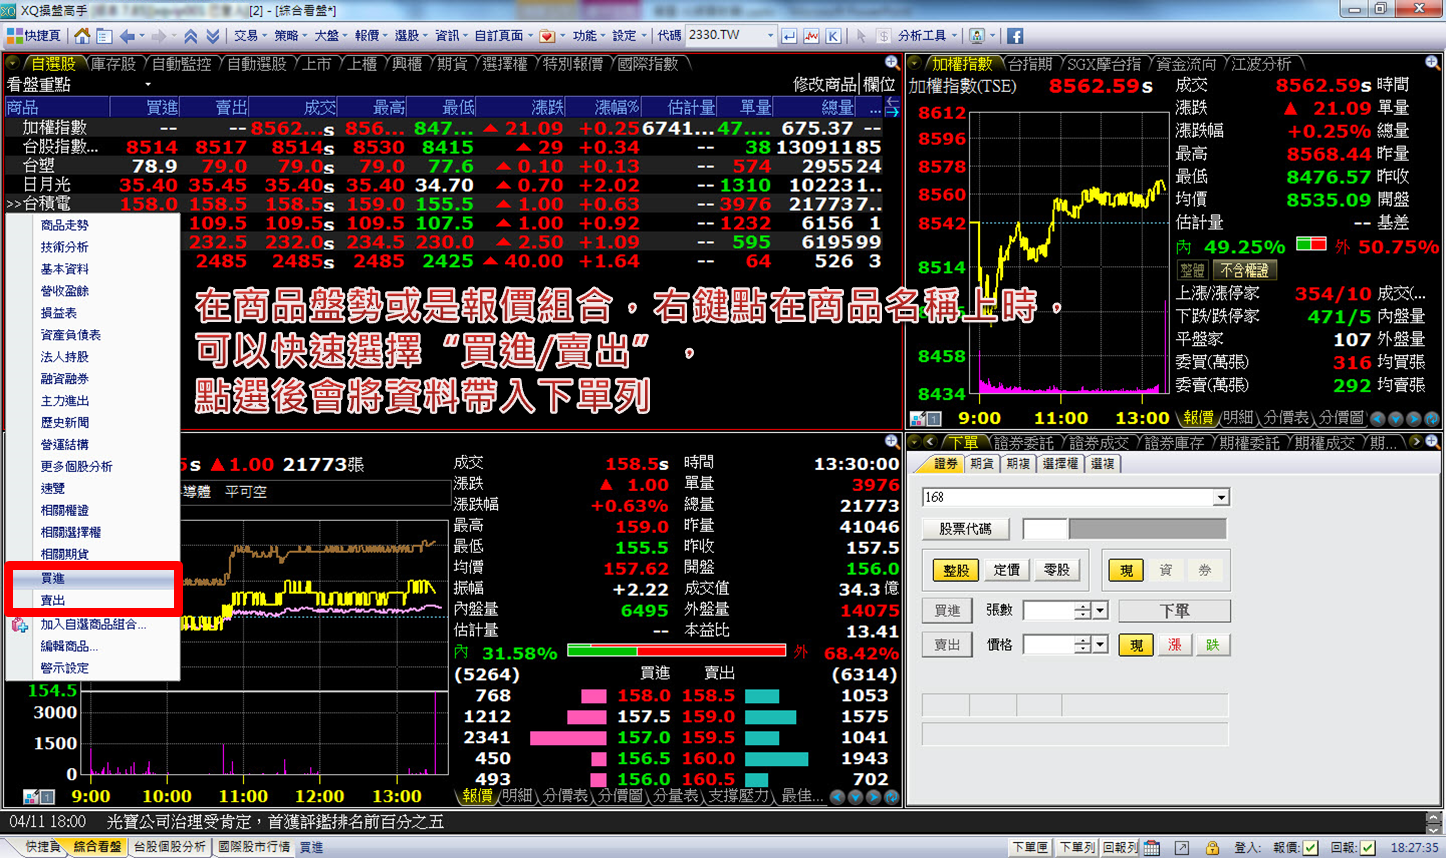Open the stock code 2330.TW dropdown
The height and width of the screenshot is (858, 1446).
click(x=770, y=36)
